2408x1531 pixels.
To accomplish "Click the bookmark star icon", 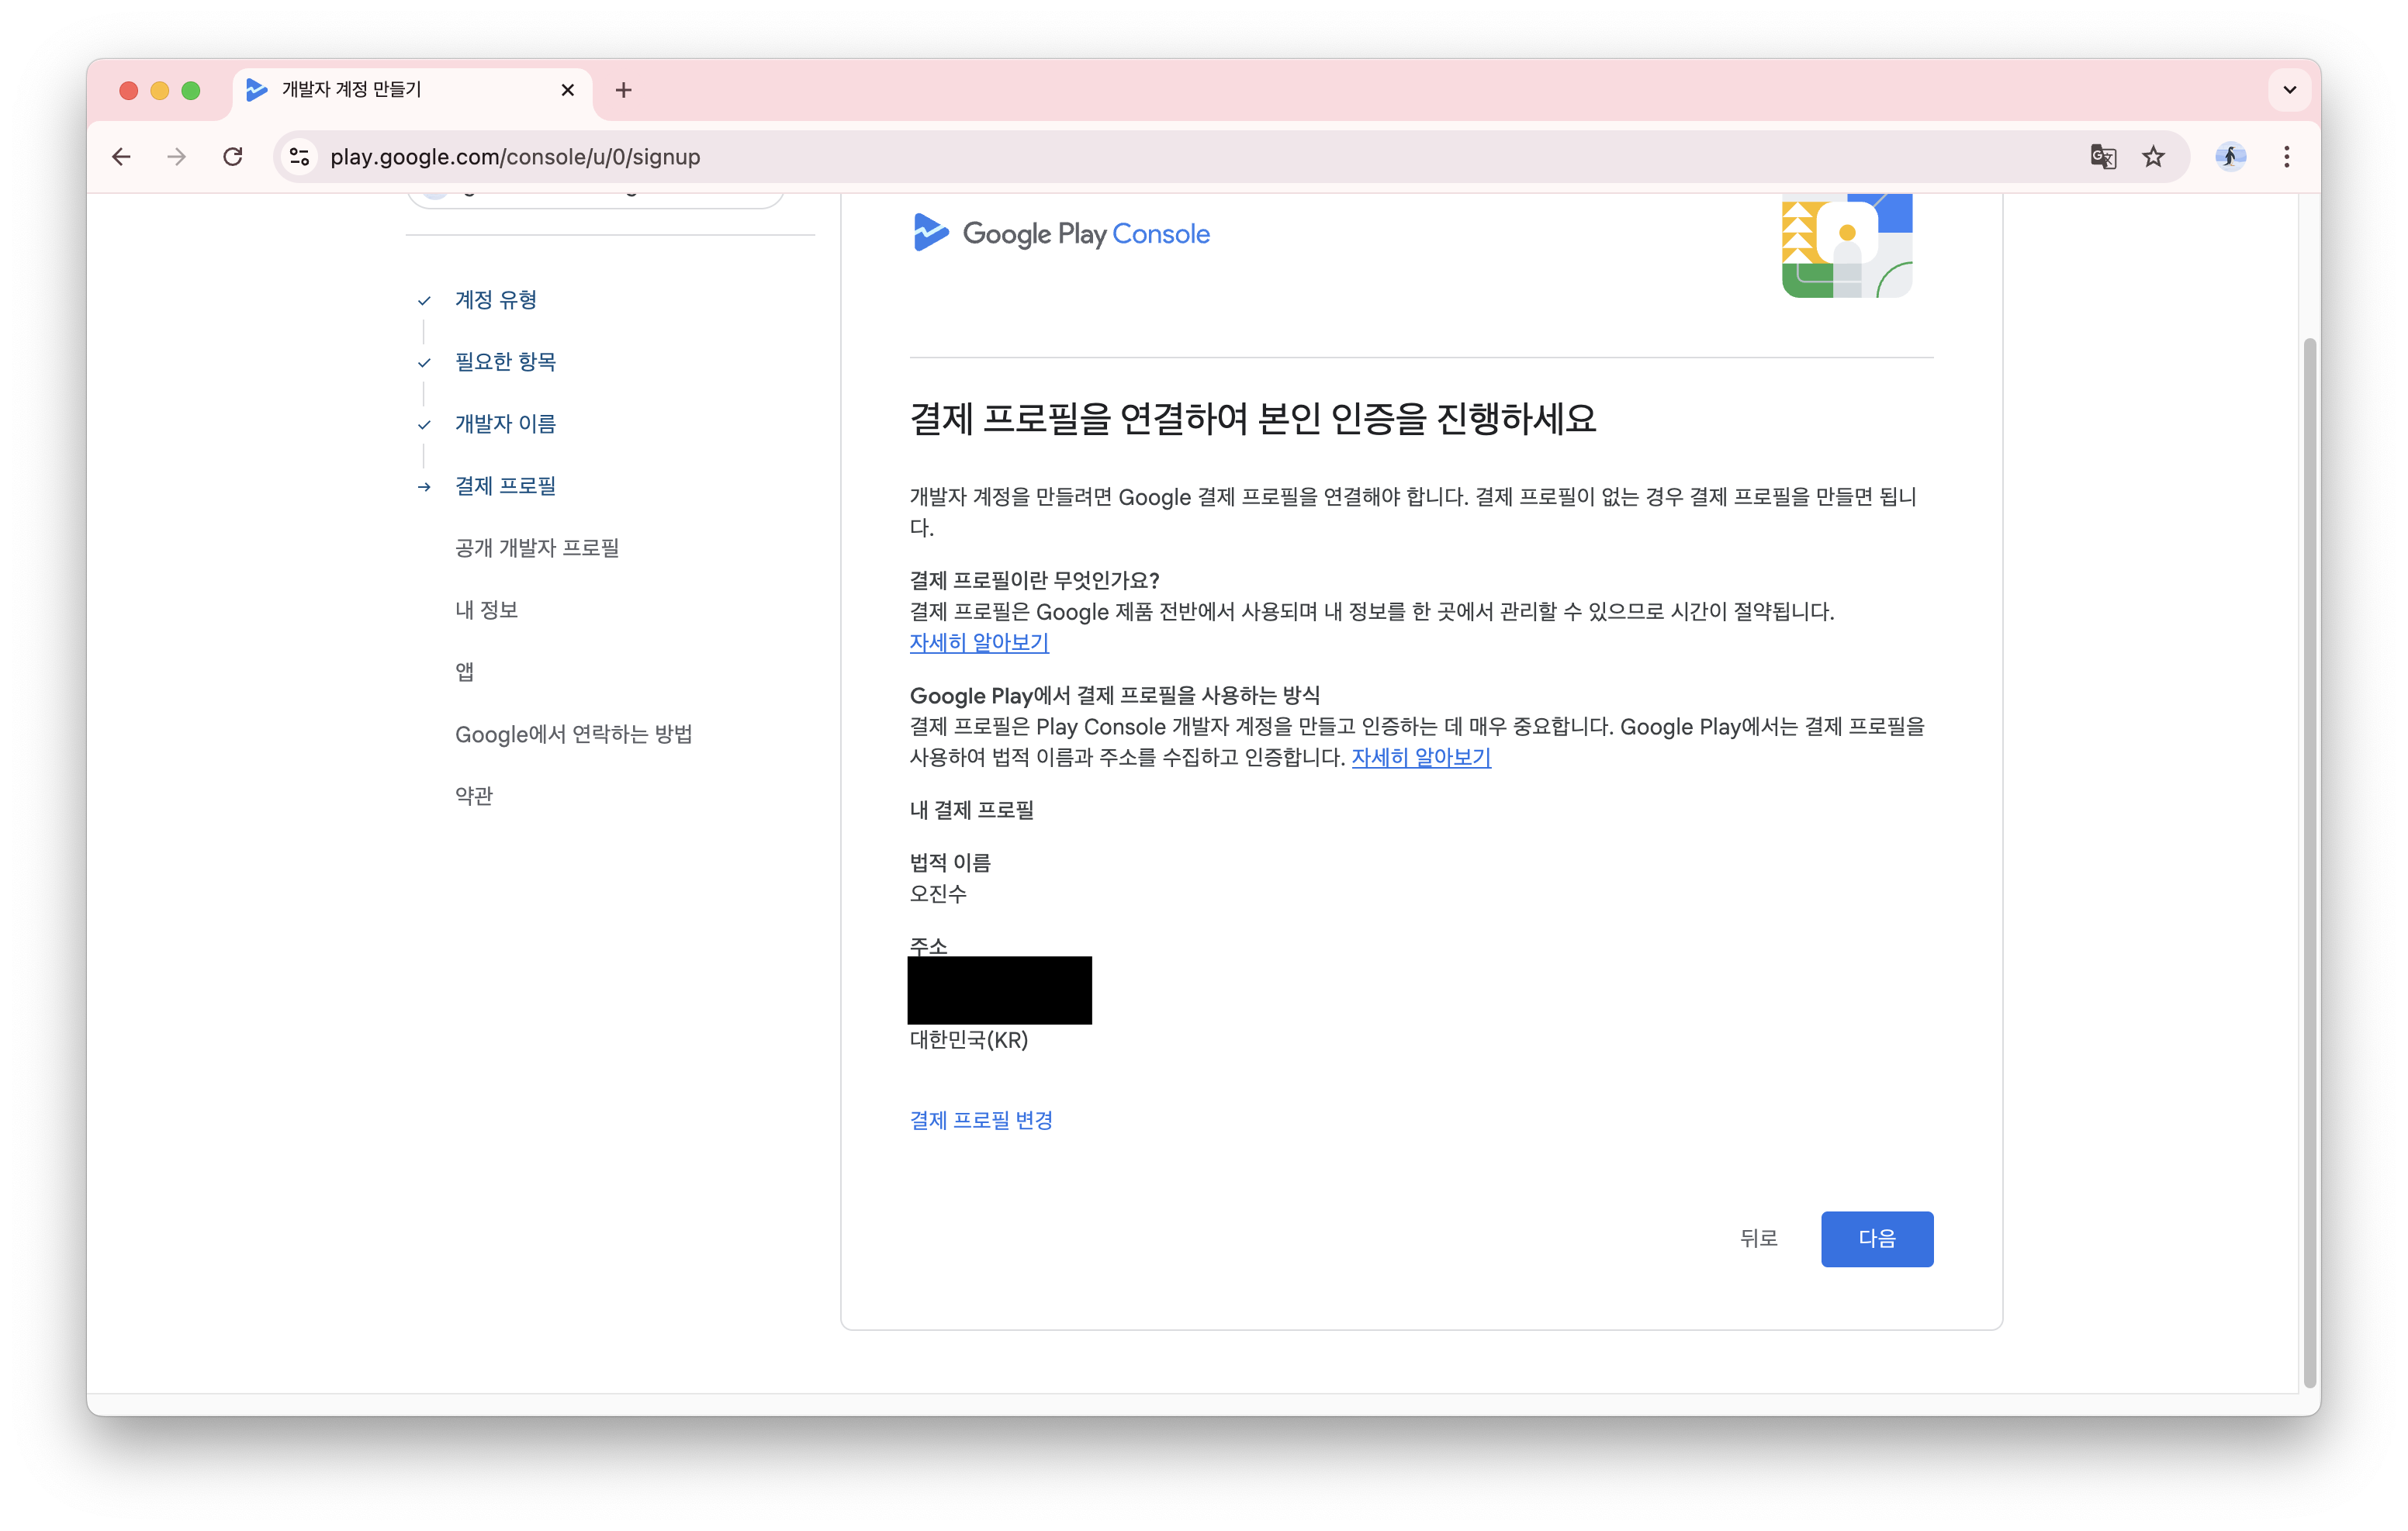I will point(2153,156).
